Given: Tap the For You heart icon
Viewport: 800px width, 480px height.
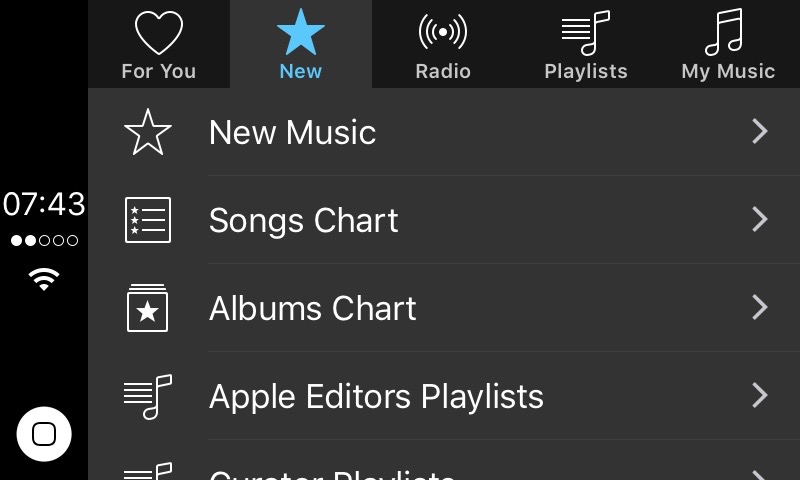Looking at the screenshot, I should pos(158,32).
